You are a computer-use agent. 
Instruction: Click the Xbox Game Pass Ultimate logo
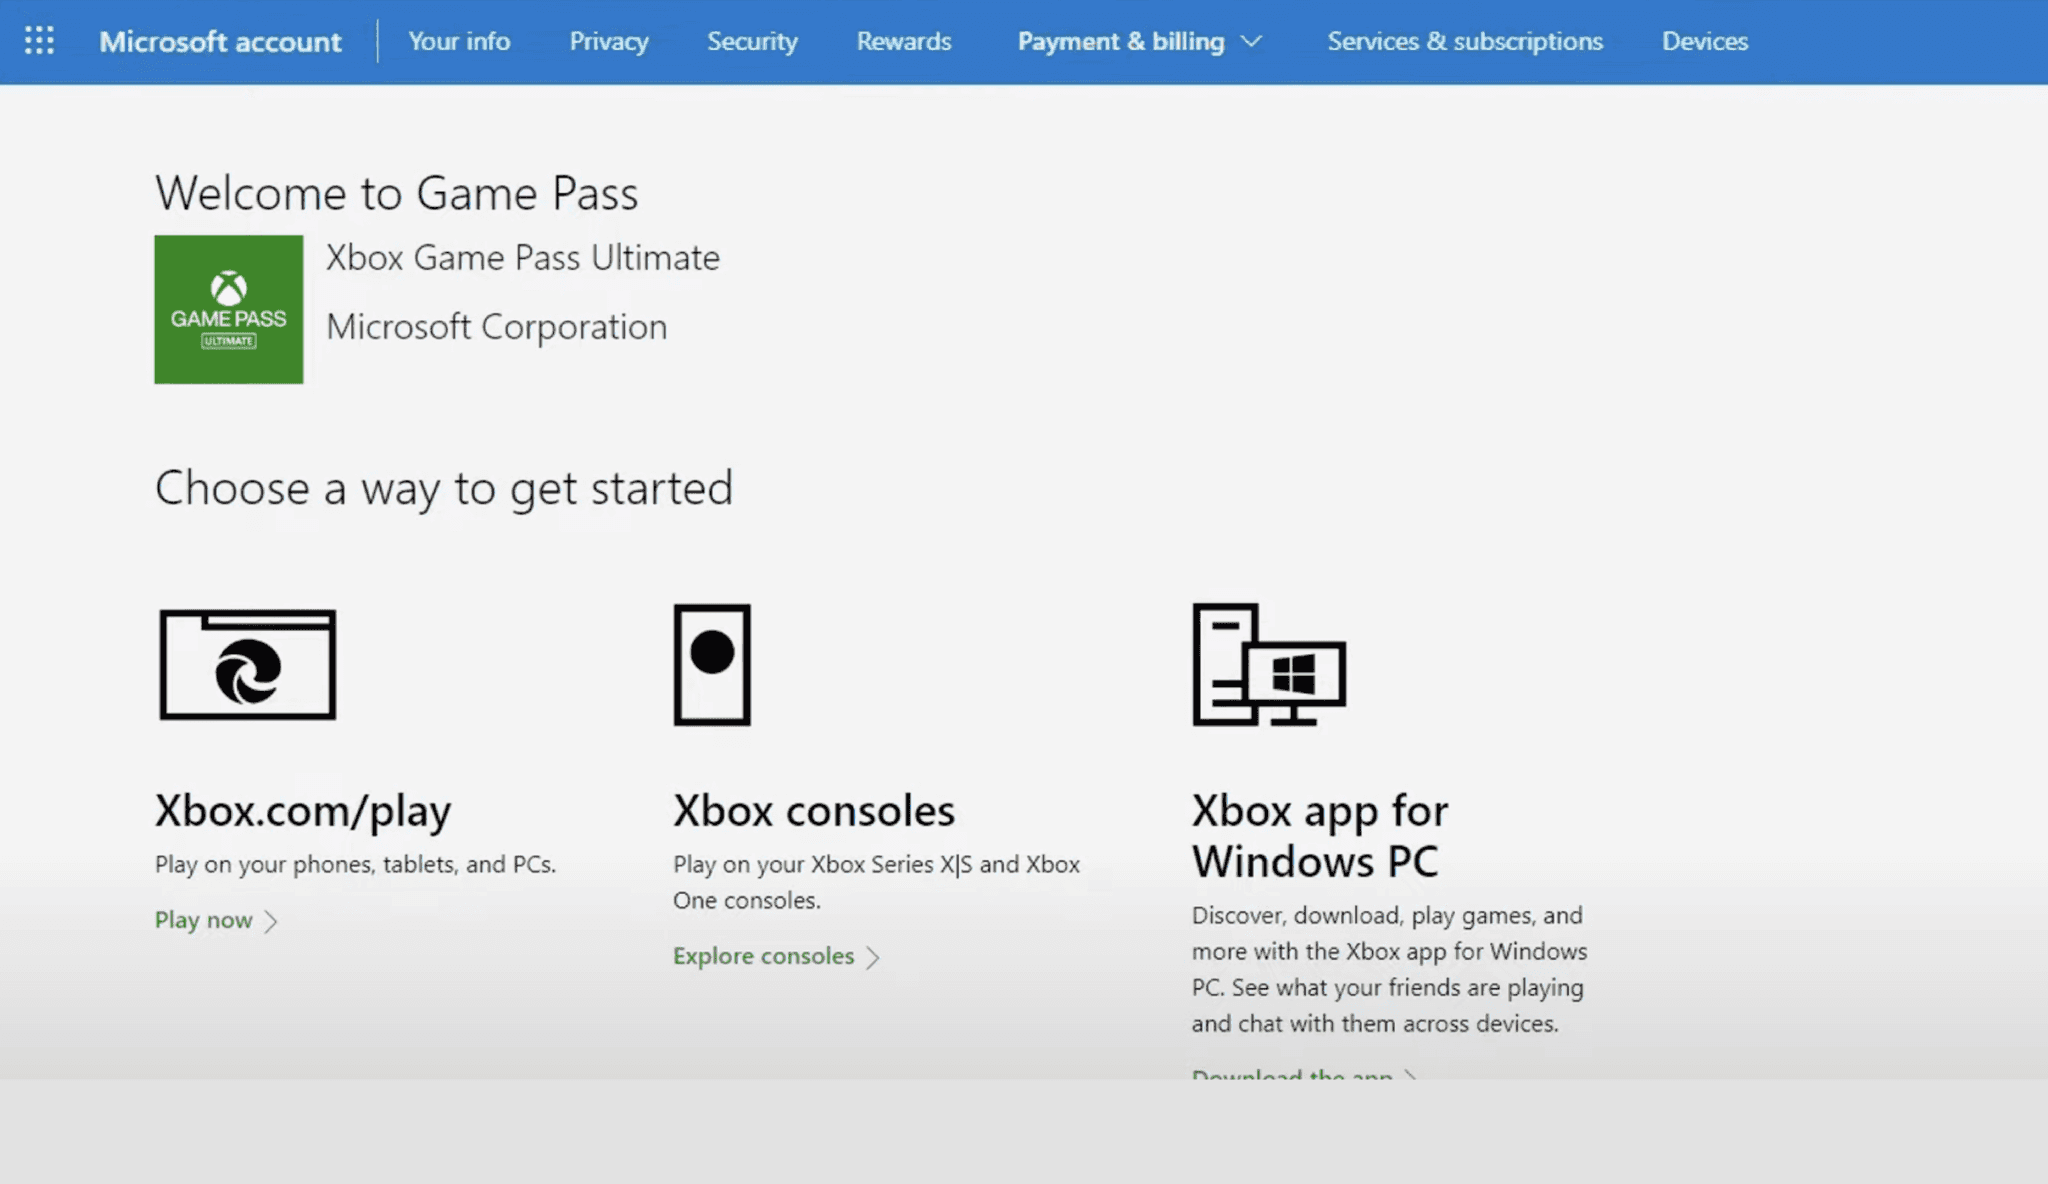[x=228, y=309]
